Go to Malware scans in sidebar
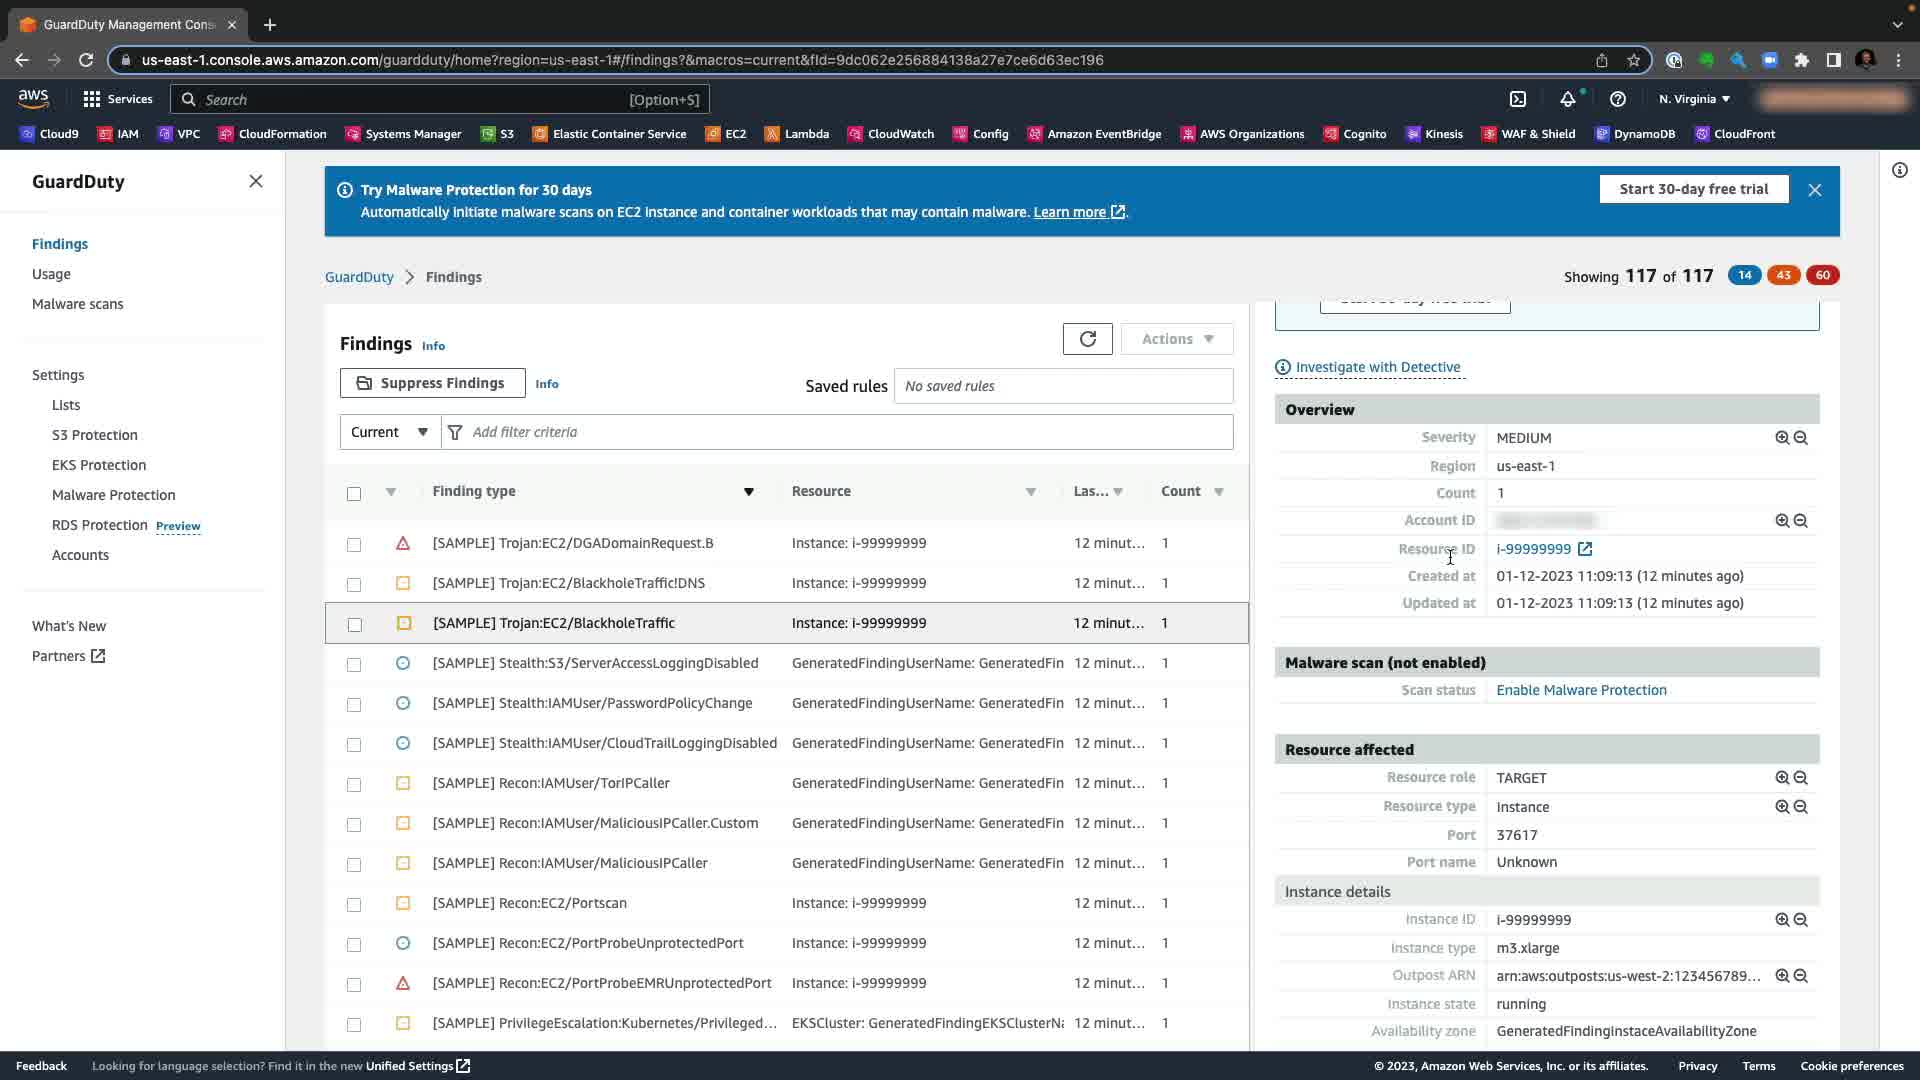Screen dimensions: 1920x1080 coord(78,304)
